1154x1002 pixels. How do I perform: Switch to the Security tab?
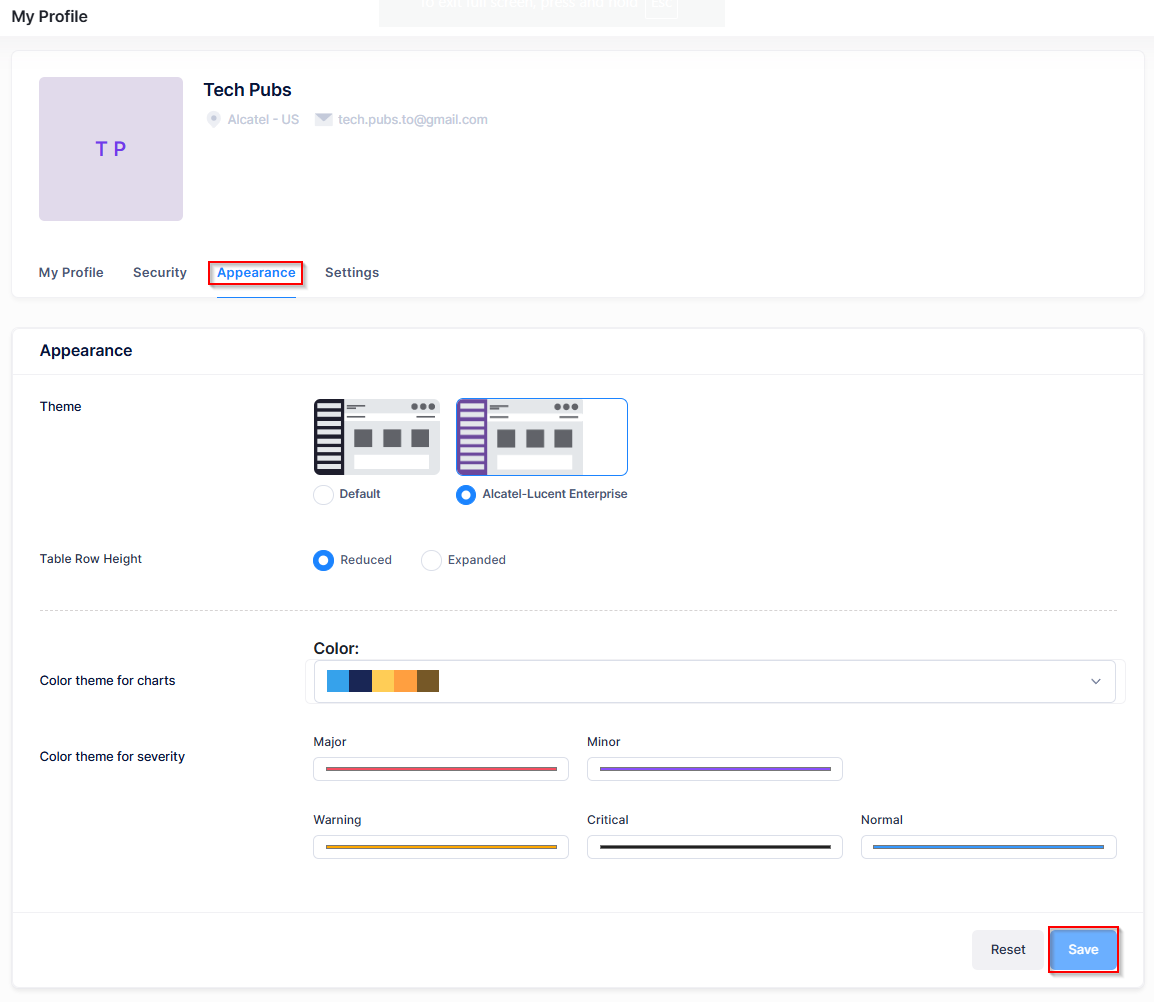coord(160,273)
